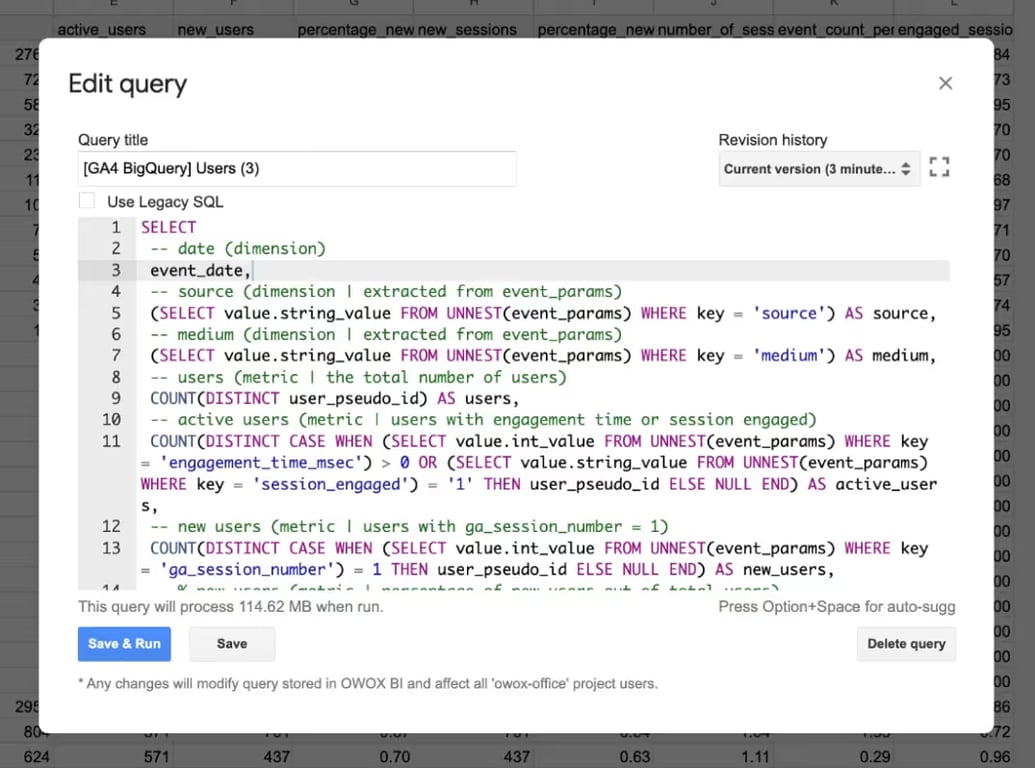Click the spreadsheet cell showing 571
This screenshot has width=1035, height=768.
pyautogui.click(x=156, y=757)
